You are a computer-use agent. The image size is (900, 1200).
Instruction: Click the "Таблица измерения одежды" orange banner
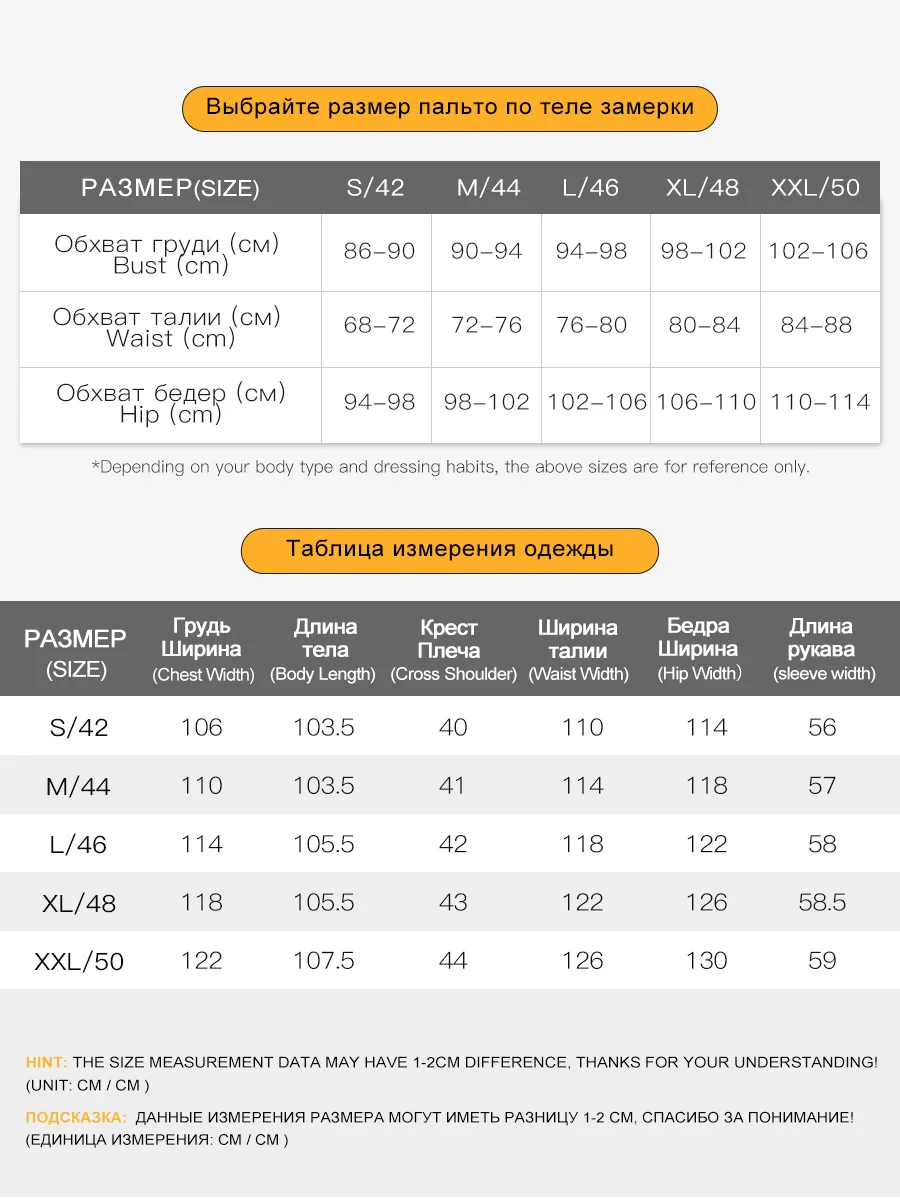(x=449, y=550)
